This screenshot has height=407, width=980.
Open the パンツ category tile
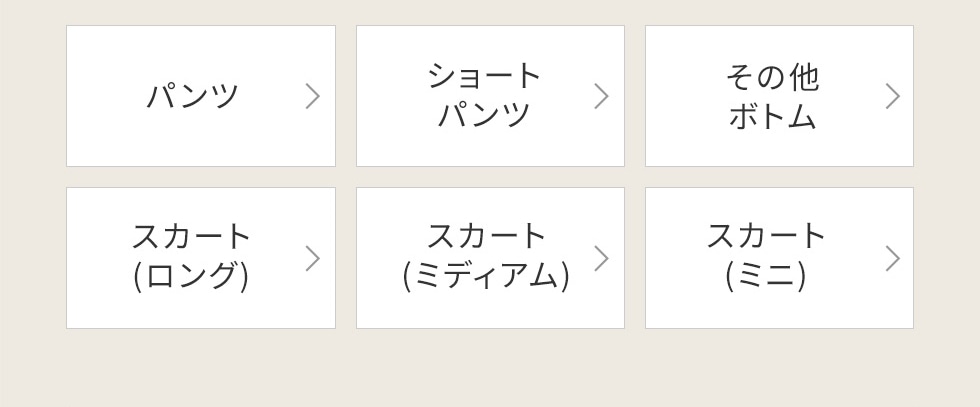pos(201,96)
